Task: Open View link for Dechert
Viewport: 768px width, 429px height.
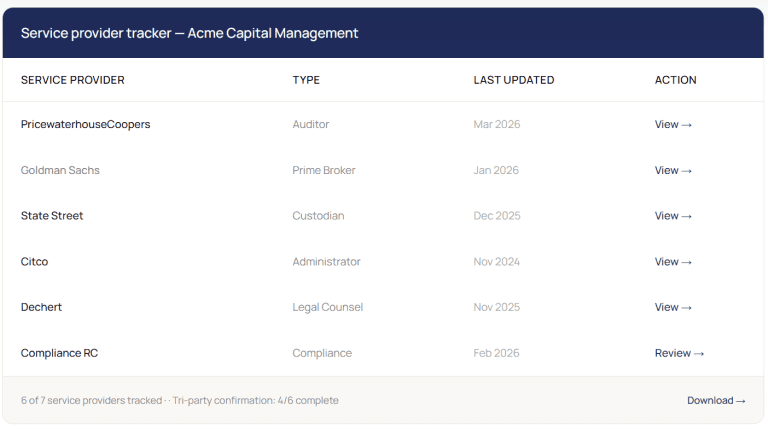Action: (x=673, y=307)
